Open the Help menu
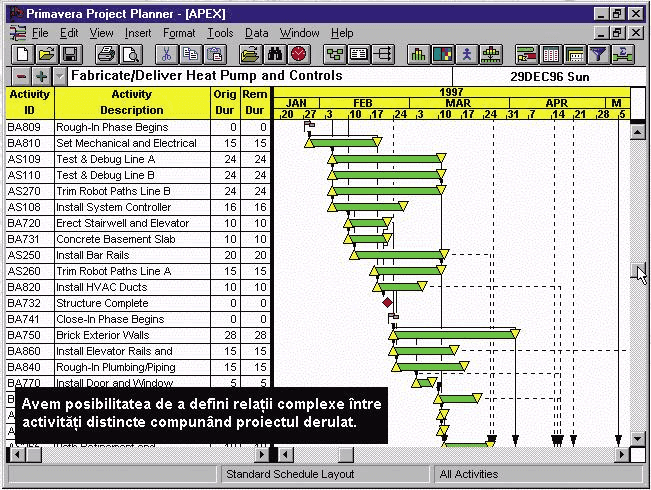651x490 pixels. coord(342,33)
